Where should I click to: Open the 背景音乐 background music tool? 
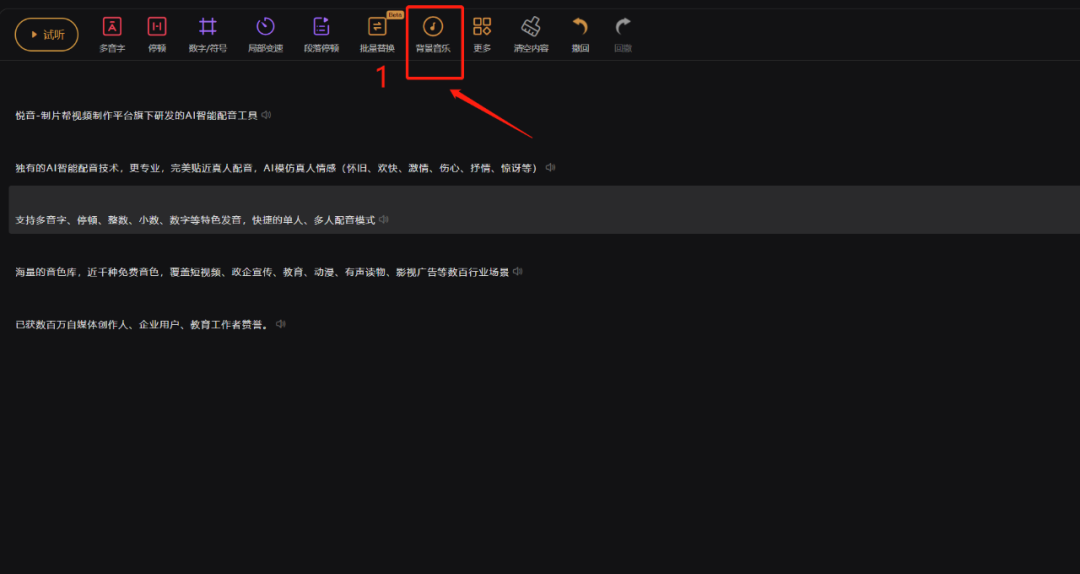click(x=433, y=35)
